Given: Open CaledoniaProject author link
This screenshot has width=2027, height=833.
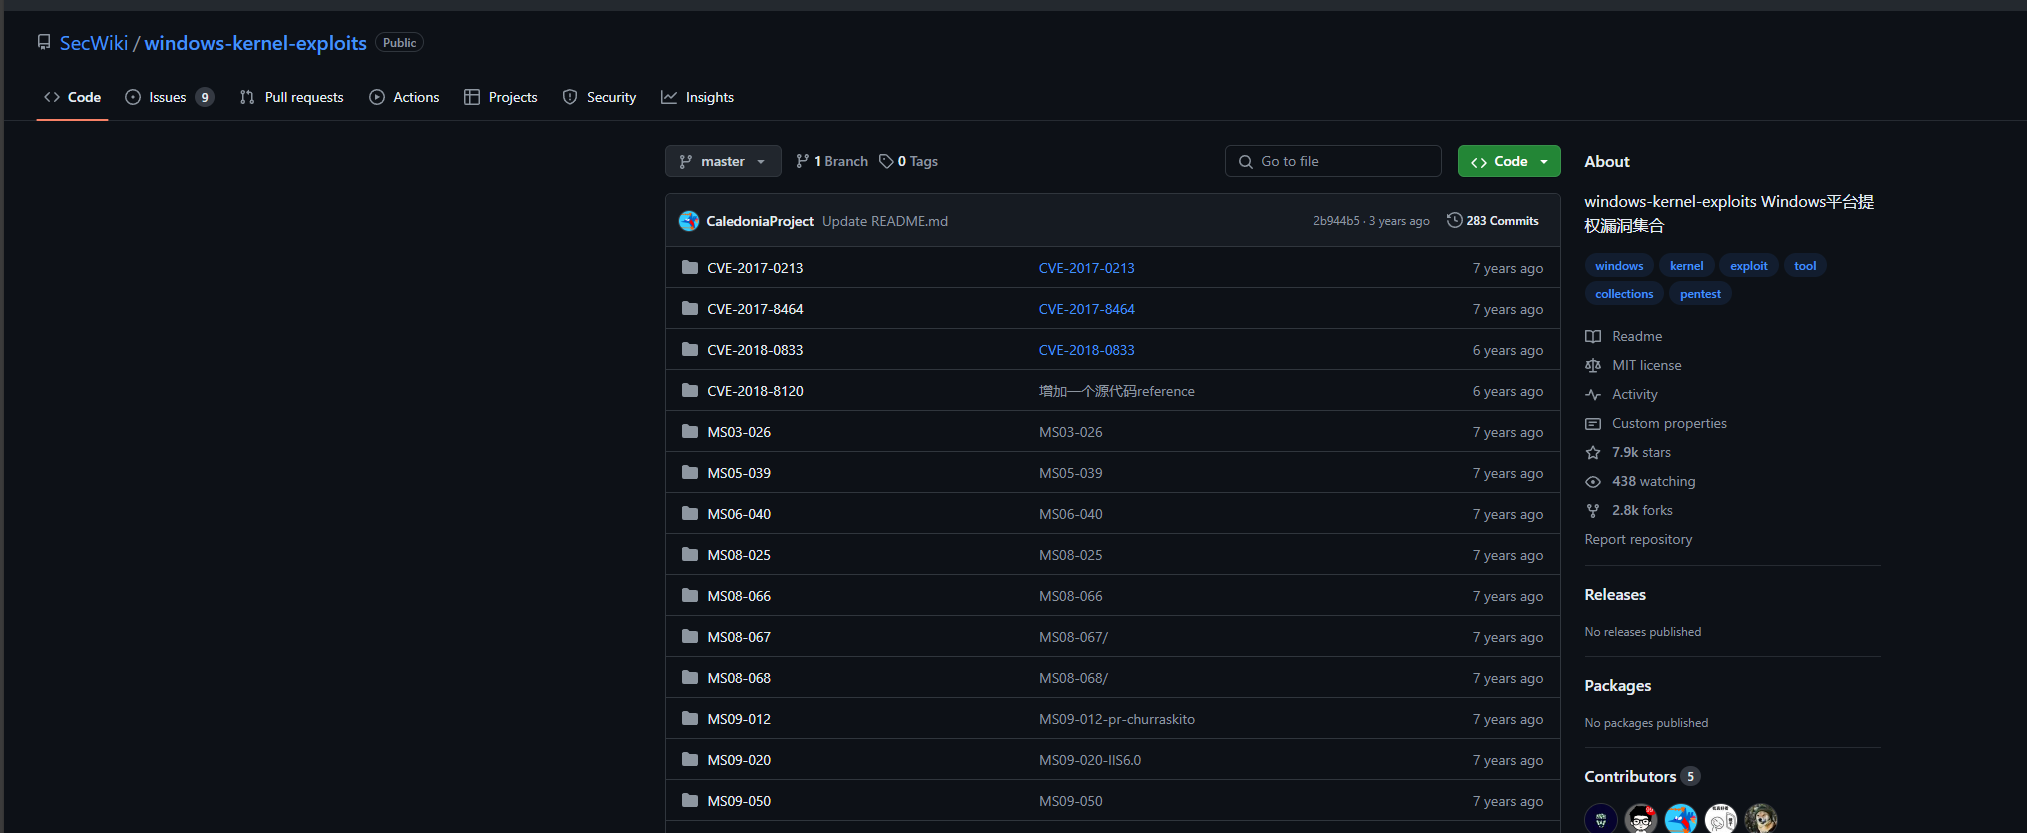Looking at the screenshot, I should click(760, 221).
